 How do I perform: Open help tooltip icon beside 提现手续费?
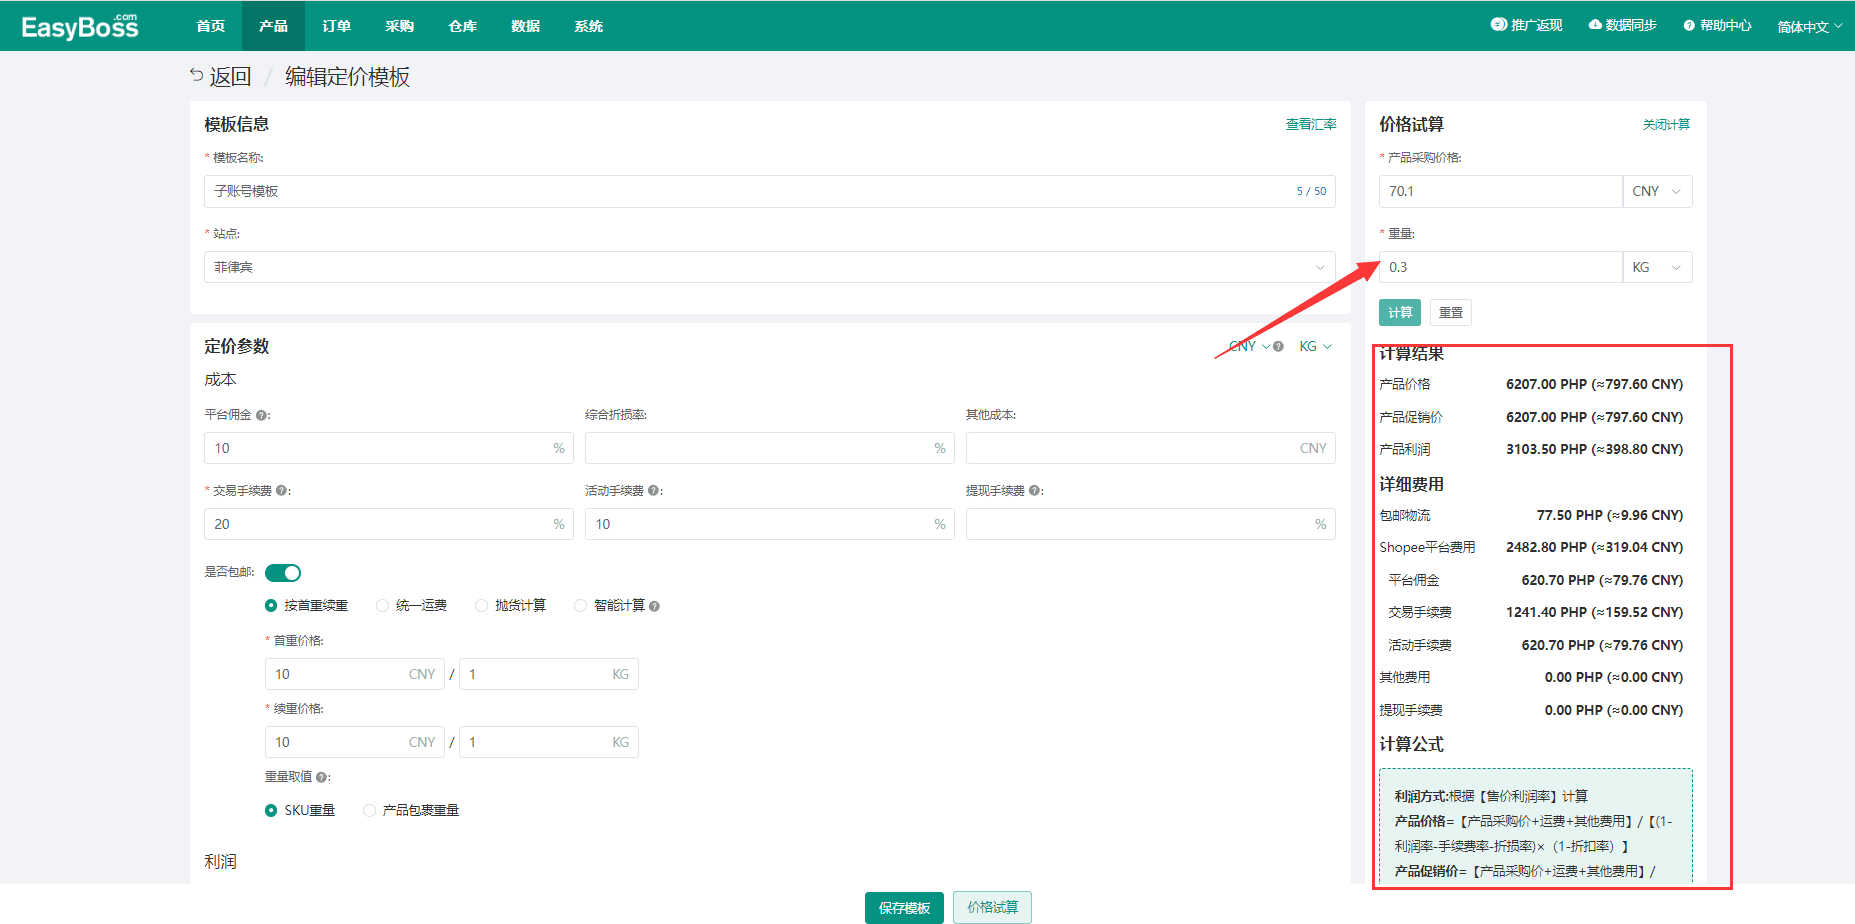[1034, 491]
